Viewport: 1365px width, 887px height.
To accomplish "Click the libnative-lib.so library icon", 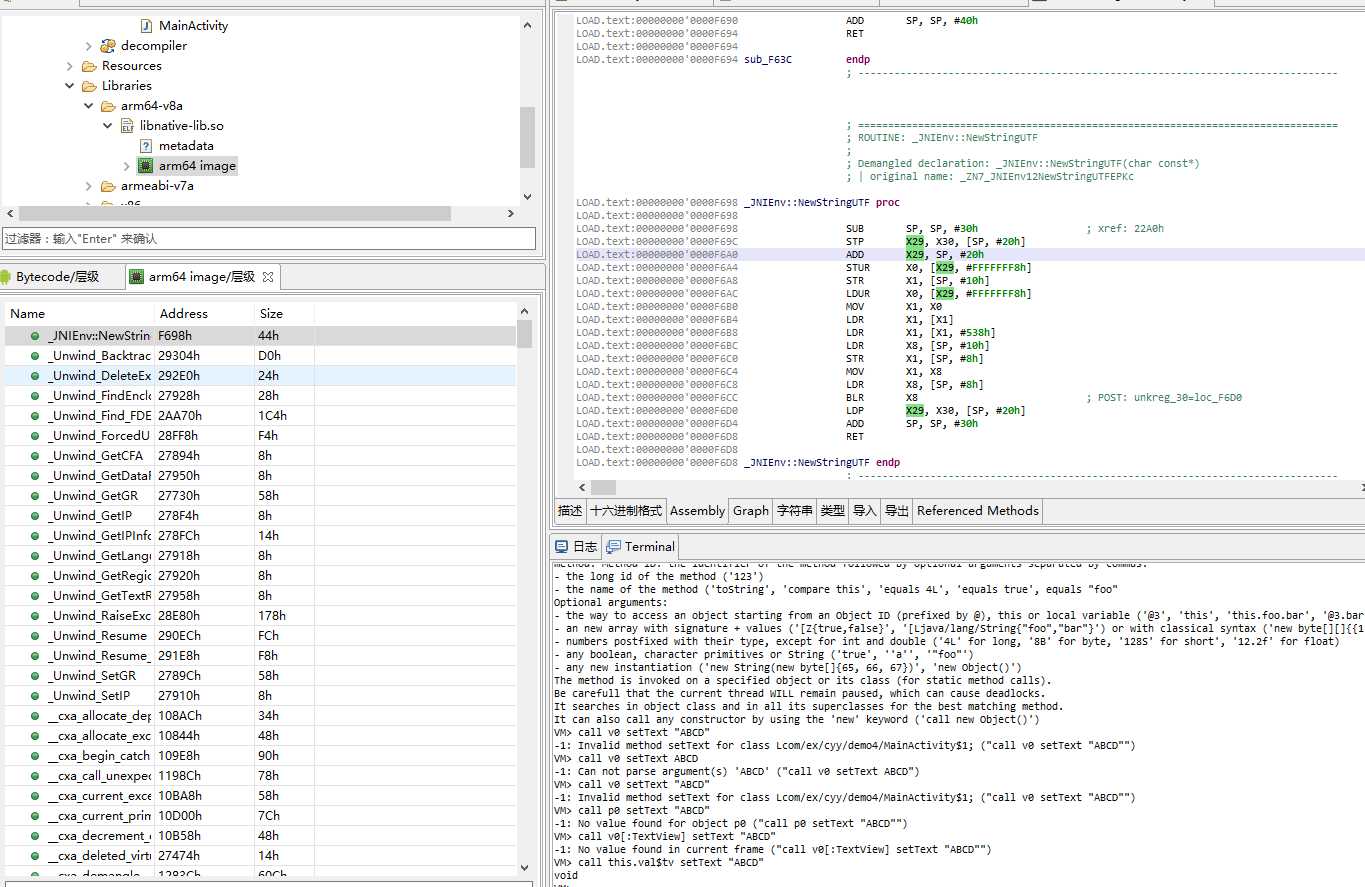I will 127,126.
